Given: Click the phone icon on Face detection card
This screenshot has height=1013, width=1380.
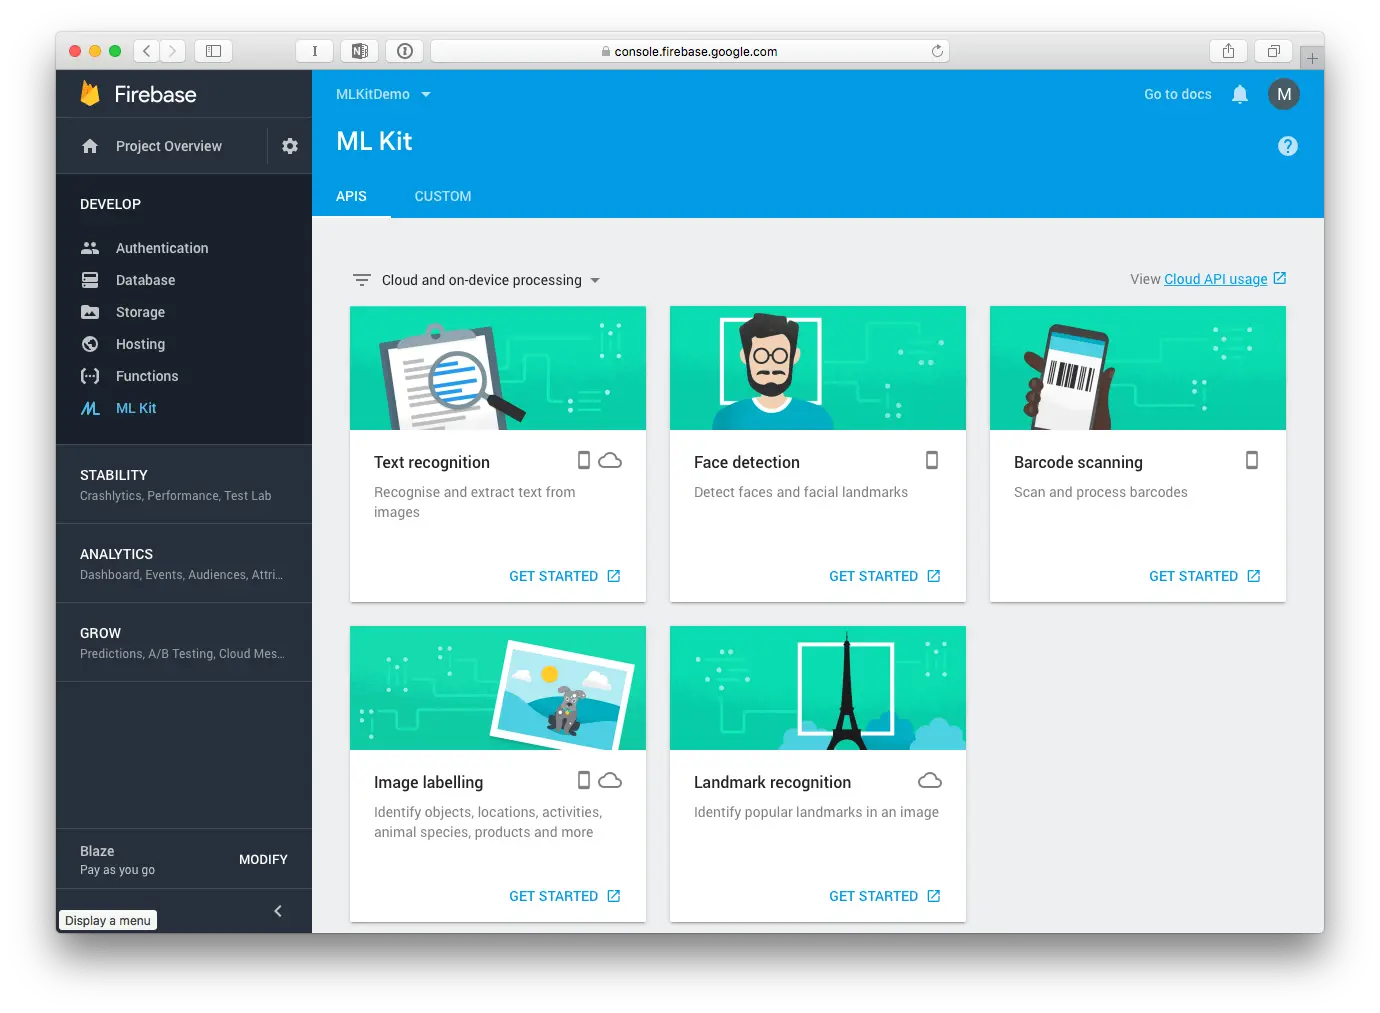Looking at the screenshot, I should (932, 460).
